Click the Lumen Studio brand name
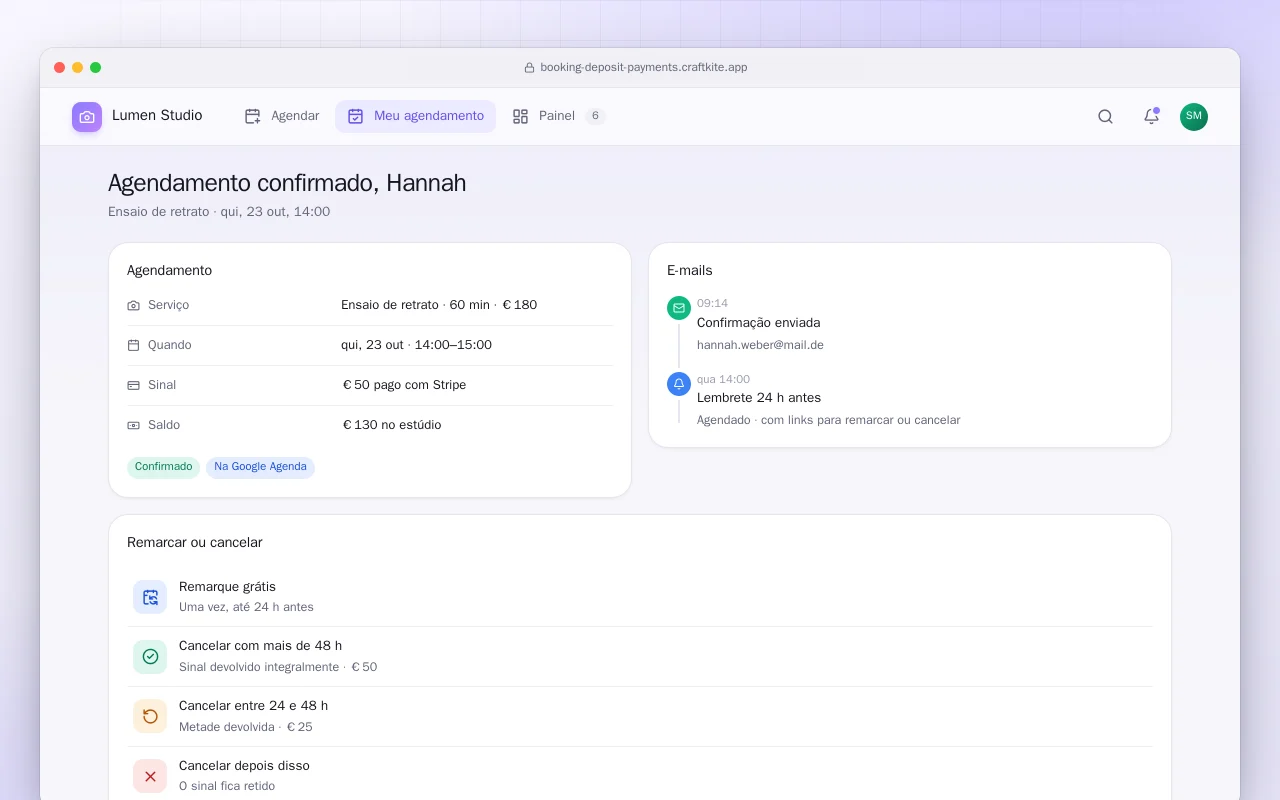 (157, 116)
